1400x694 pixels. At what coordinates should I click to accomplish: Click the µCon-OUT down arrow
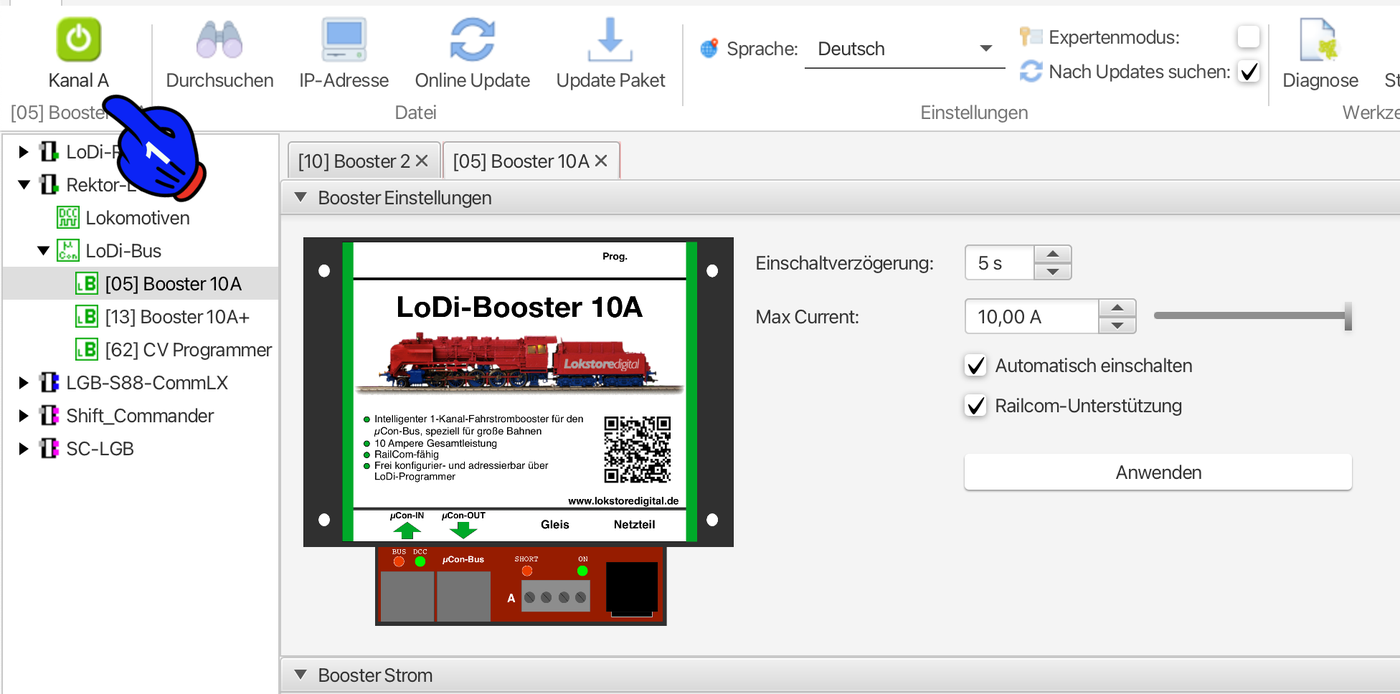(464, 530)
